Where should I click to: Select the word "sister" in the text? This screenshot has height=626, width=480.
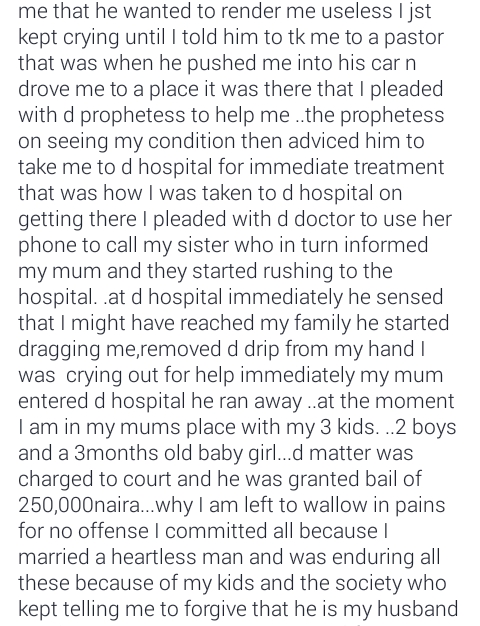click(202, 245)
